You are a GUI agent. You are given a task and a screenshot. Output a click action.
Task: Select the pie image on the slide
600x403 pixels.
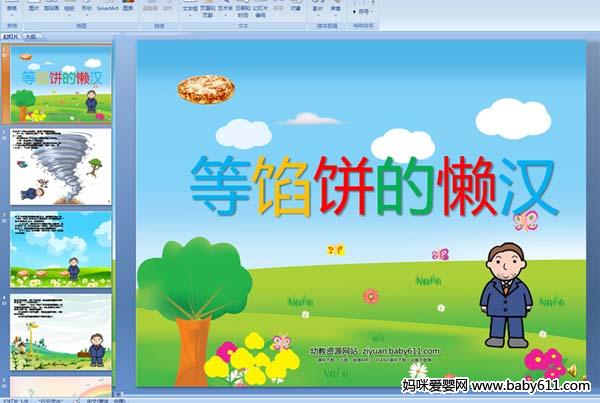click(206, 90)
